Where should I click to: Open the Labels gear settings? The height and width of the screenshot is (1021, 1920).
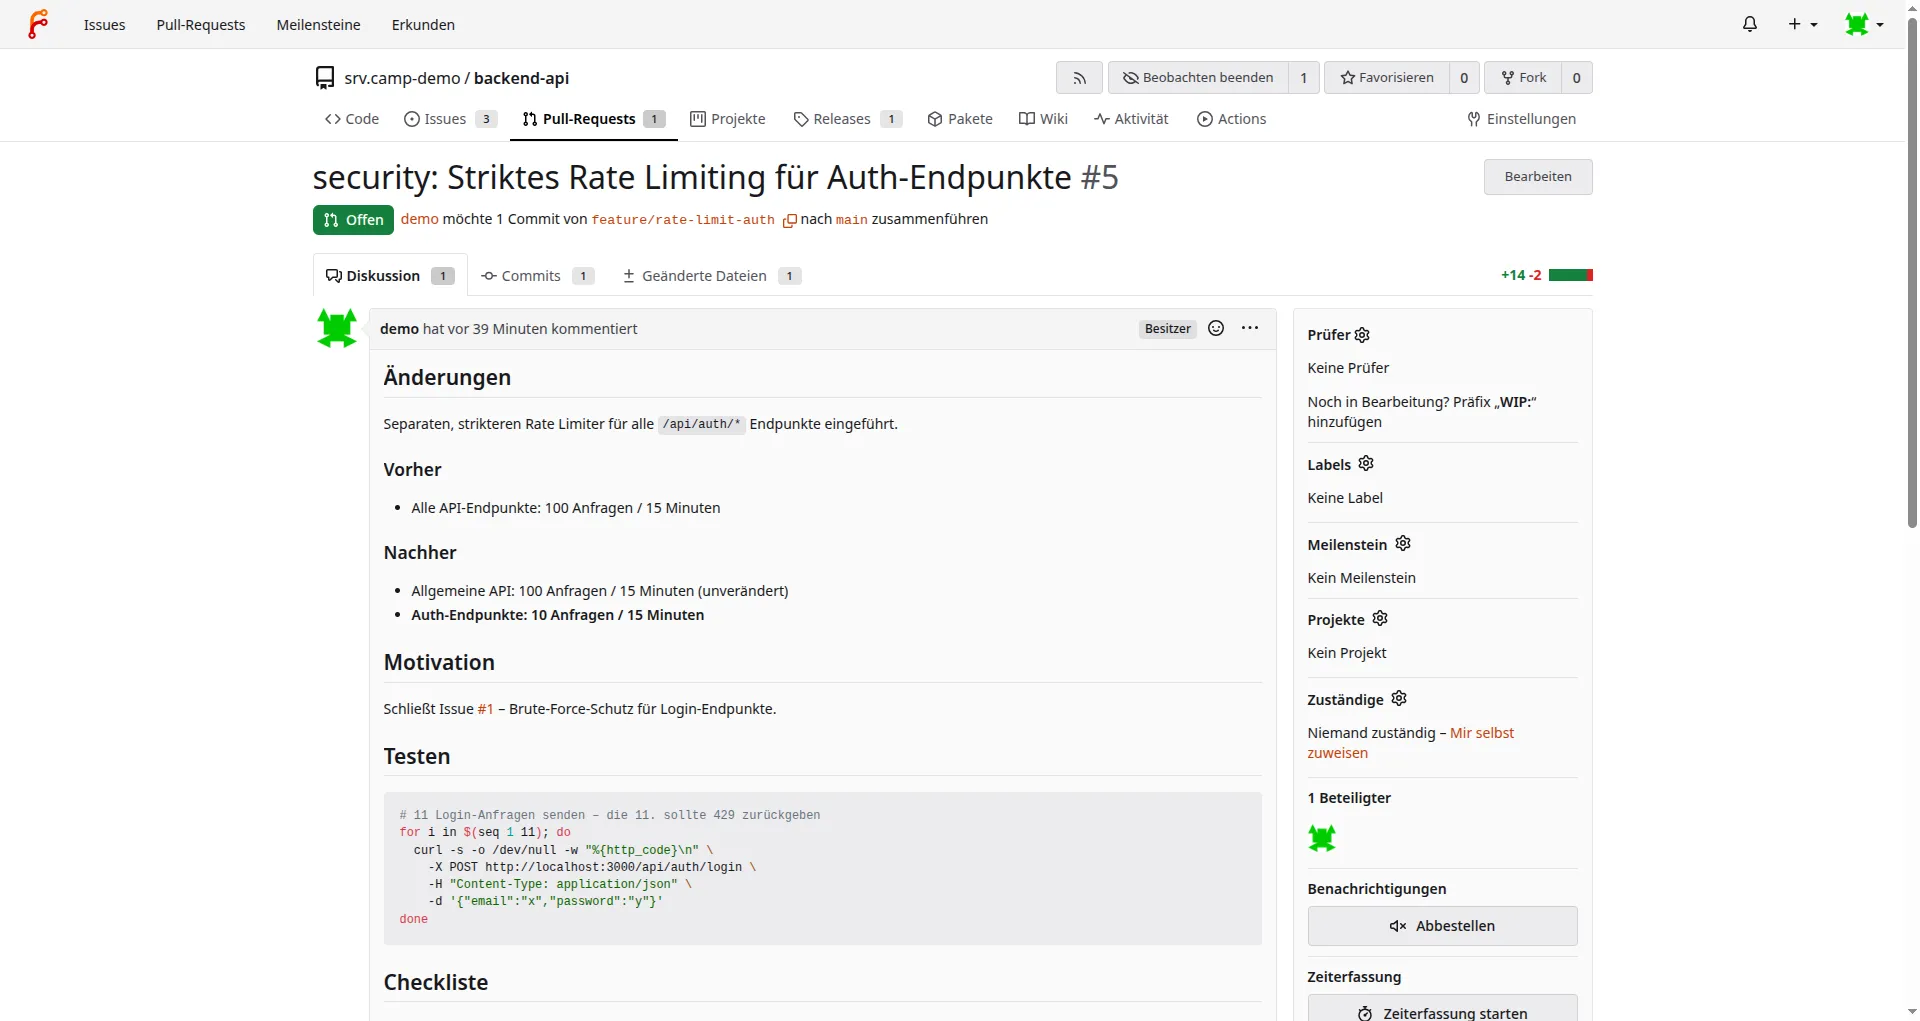tap(1366, 463)
